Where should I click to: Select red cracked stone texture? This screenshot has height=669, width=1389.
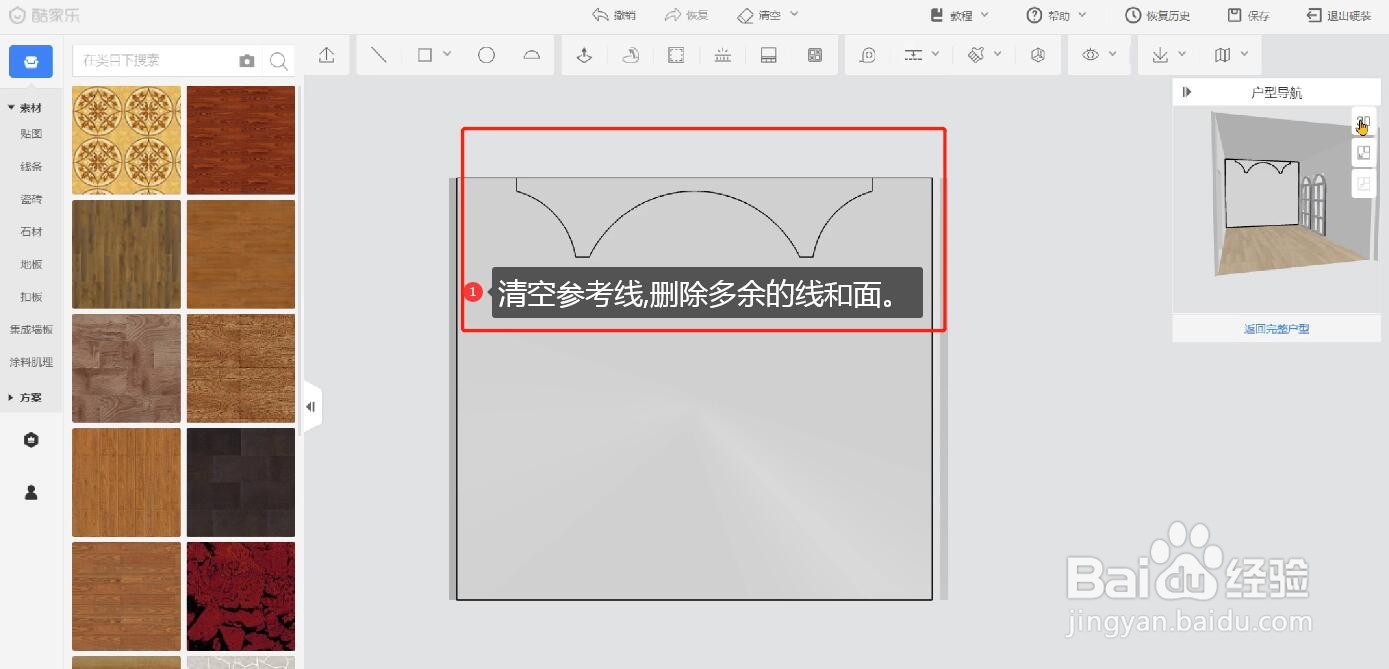tap(241, 596)
